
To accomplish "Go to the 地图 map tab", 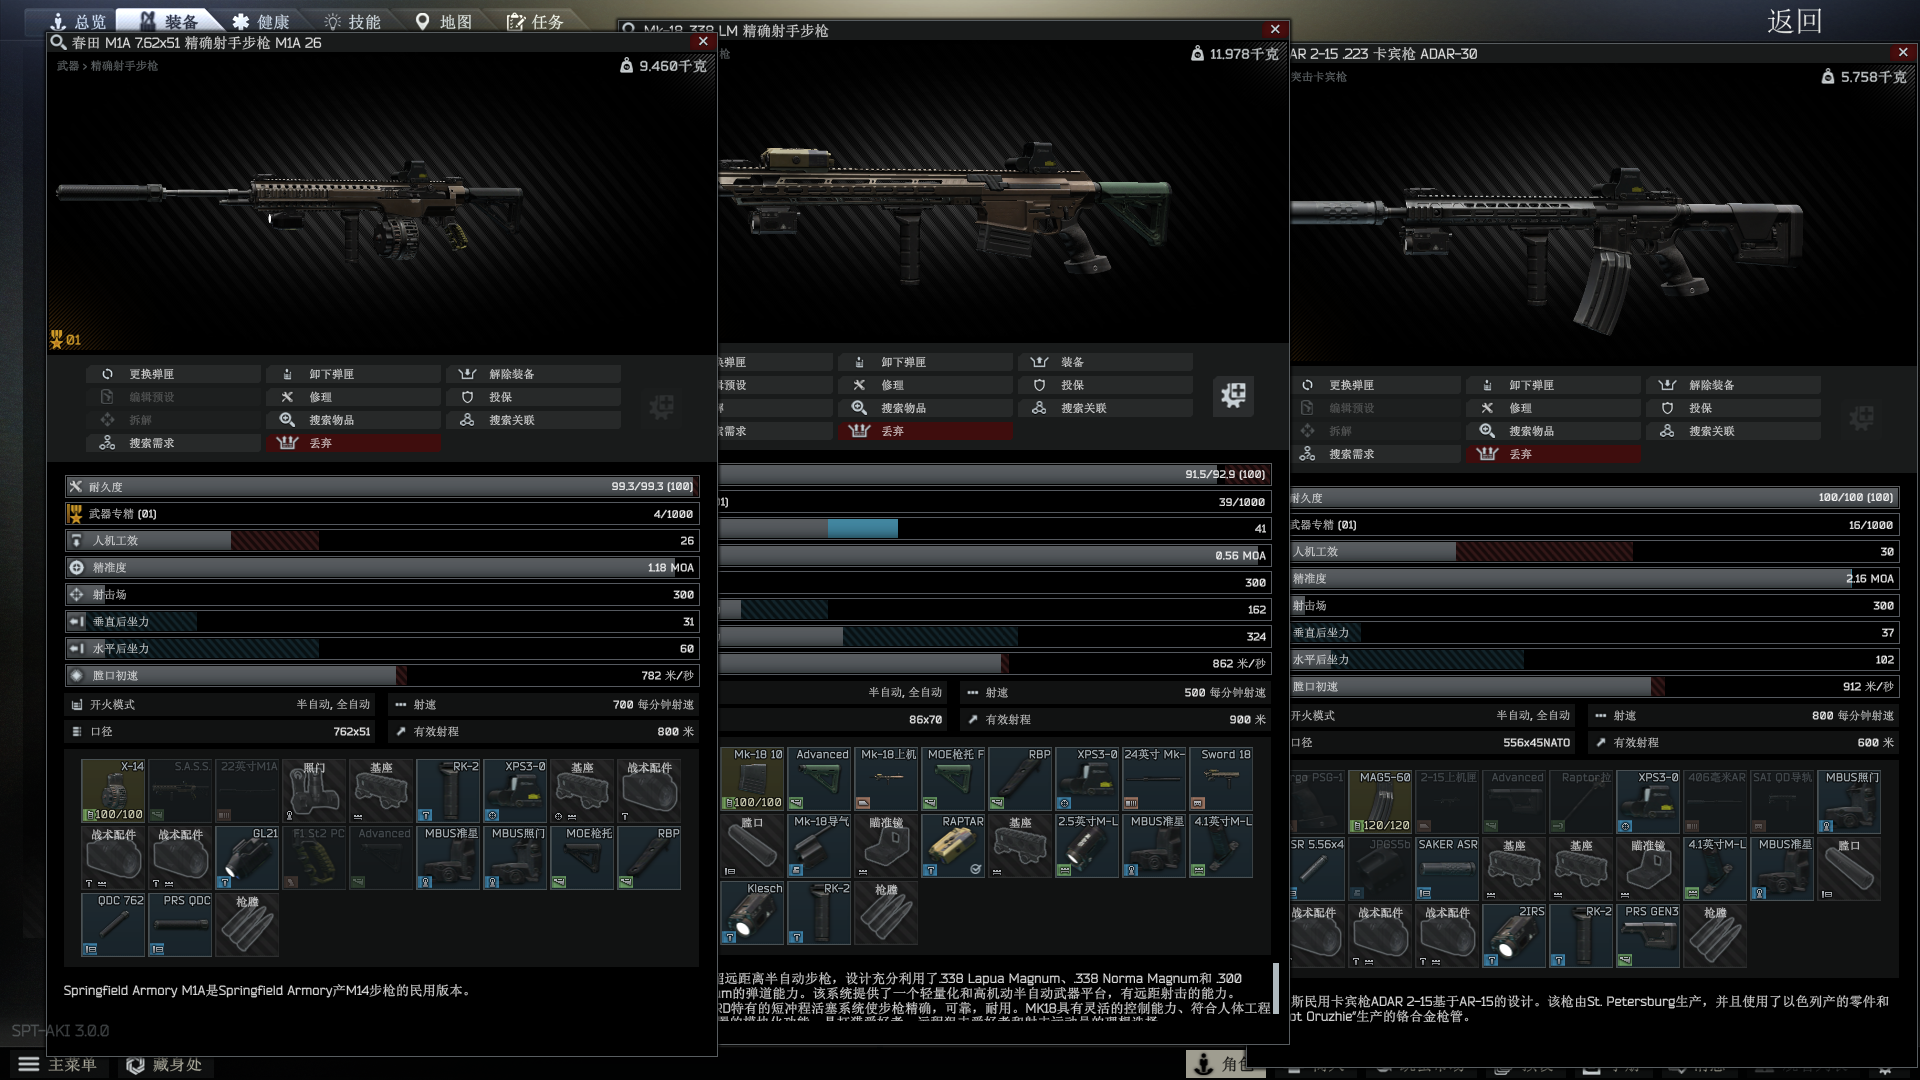I will click(444, 21).
